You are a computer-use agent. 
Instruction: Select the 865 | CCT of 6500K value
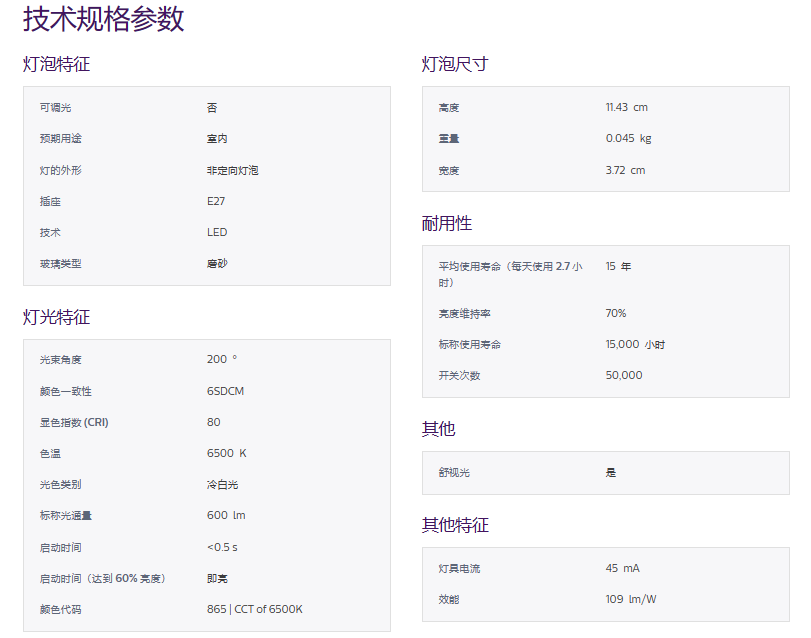(254, 609)
